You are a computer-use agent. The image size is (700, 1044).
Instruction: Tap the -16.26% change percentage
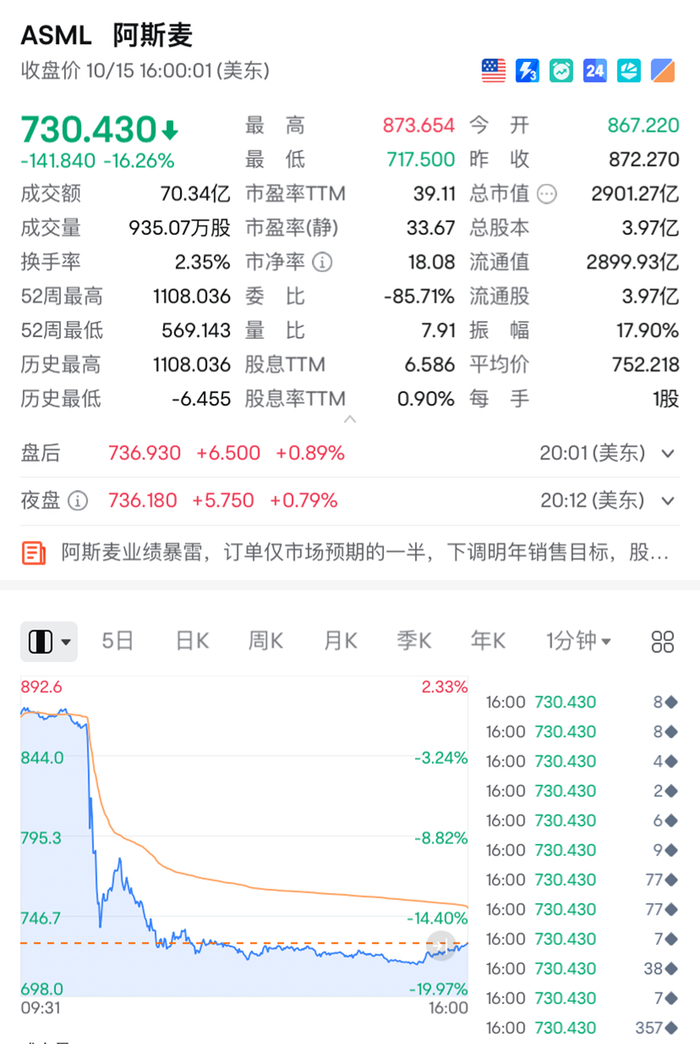[x=139, y=160]
